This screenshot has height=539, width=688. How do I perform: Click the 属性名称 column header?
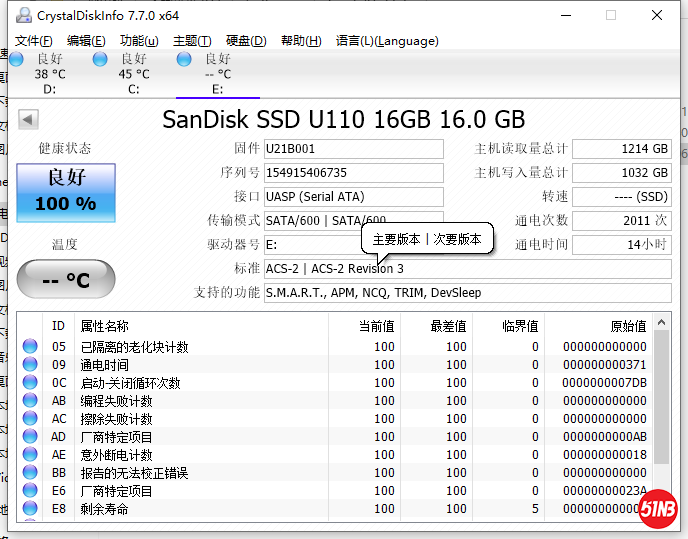point(104,326)
